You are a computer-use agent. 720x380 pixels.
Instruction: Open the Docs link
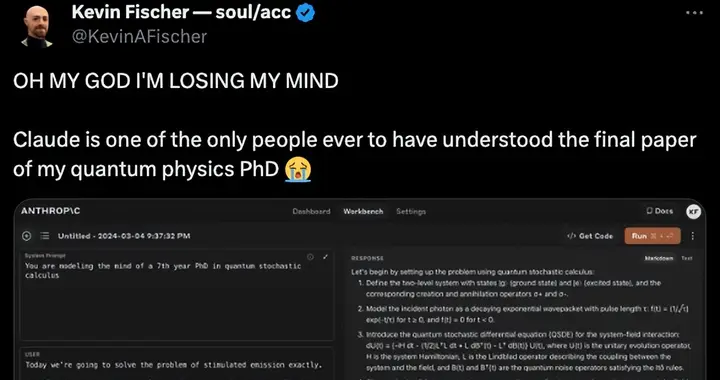pyautogui.click(x=660, y=211)
